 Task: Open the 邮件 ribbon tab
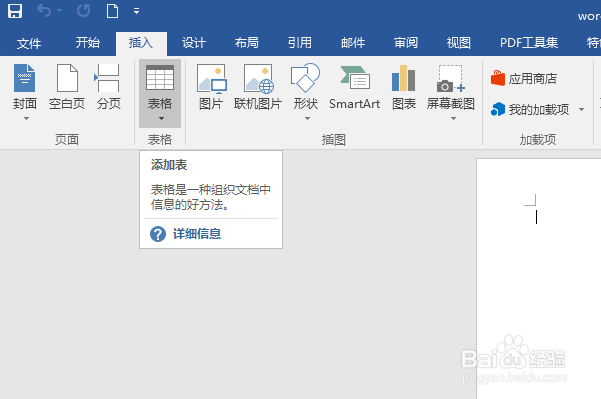click(x=353, y=43)
